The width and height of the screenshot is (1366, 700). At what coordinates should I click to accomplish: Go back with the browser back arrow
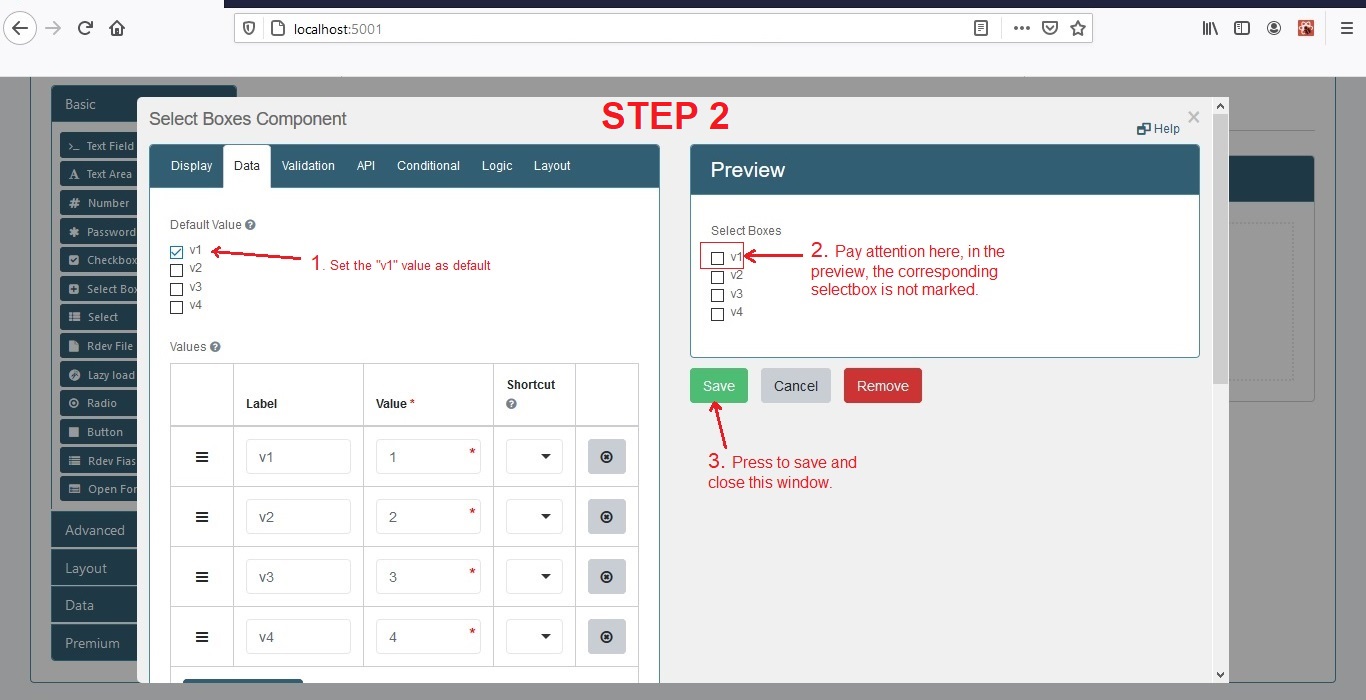tap(20, 28)
